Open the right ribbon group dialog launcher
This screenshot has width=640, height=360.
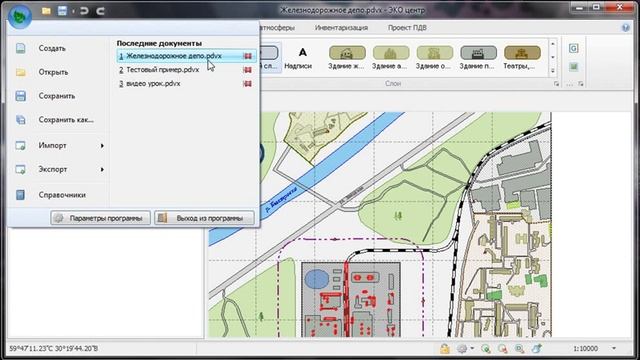pos(580,84)
